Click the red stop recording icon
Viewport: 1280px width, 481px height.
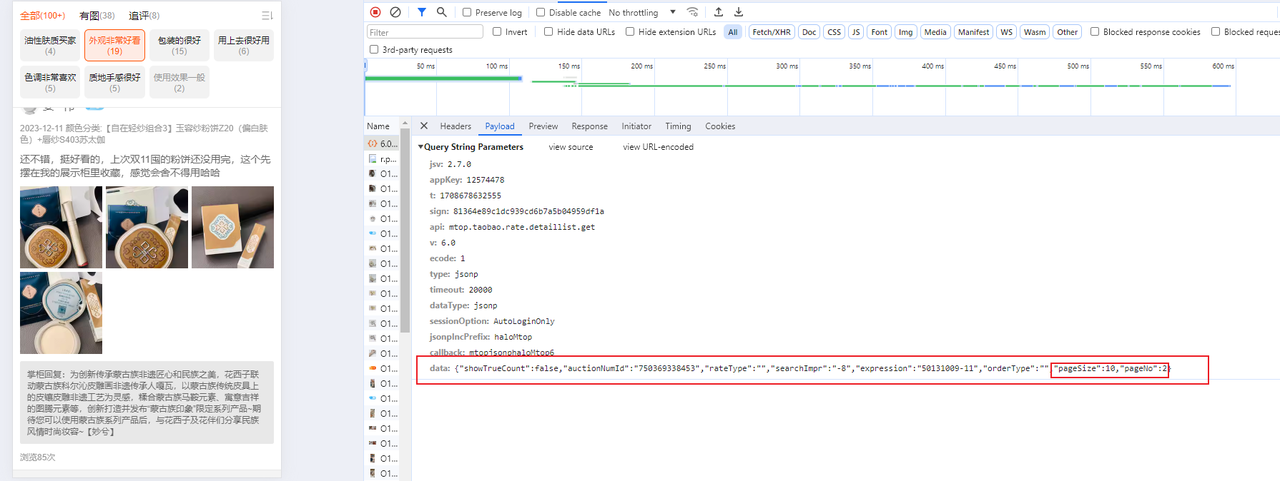point(375,12)
